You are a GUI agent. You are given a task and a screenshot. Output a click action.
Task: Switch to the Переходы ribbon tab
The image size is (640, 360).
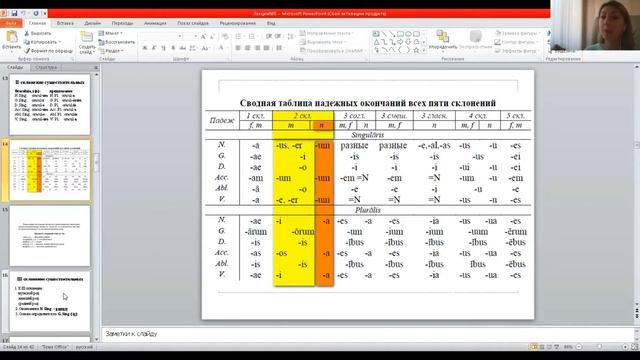[x=122, y=23]
